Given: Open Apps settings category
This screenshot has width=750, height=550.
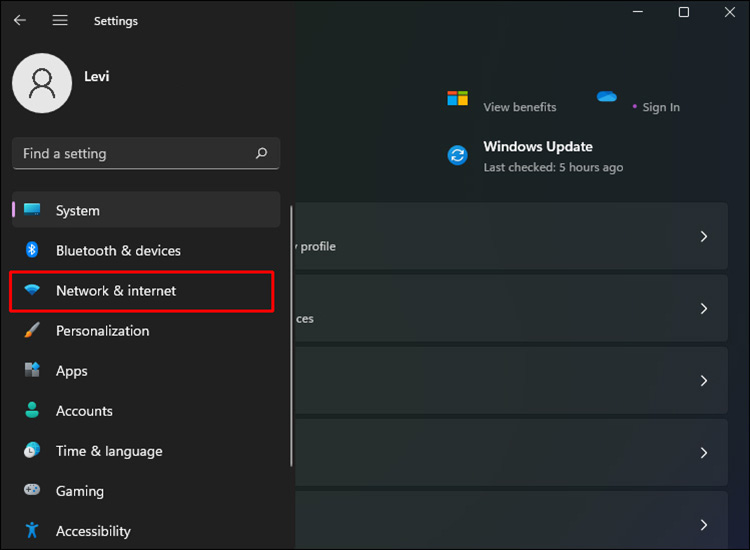Looking at the screenshot, I should (x=72, y=371).
